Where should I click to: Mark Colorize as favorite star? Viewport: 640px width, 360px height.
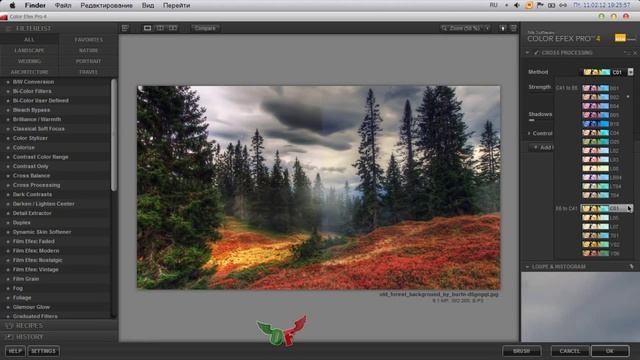[8, 148]
